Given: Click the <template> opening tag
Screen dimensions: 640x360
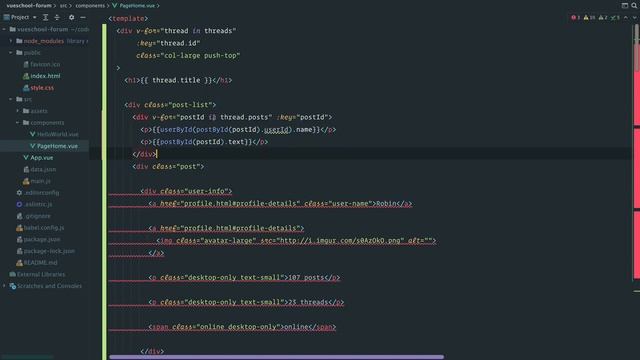Looking at the screenshot, I should (128, 19).
